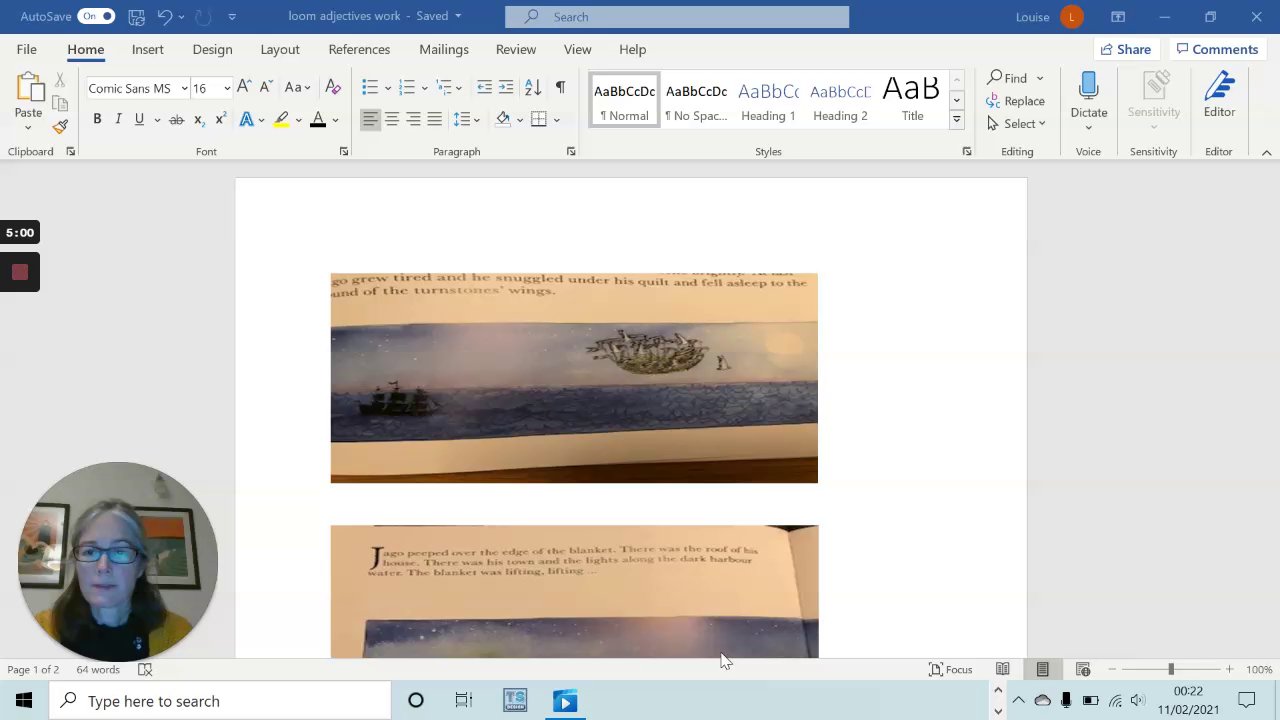Open the Select dropdown in Editing

1016,124
